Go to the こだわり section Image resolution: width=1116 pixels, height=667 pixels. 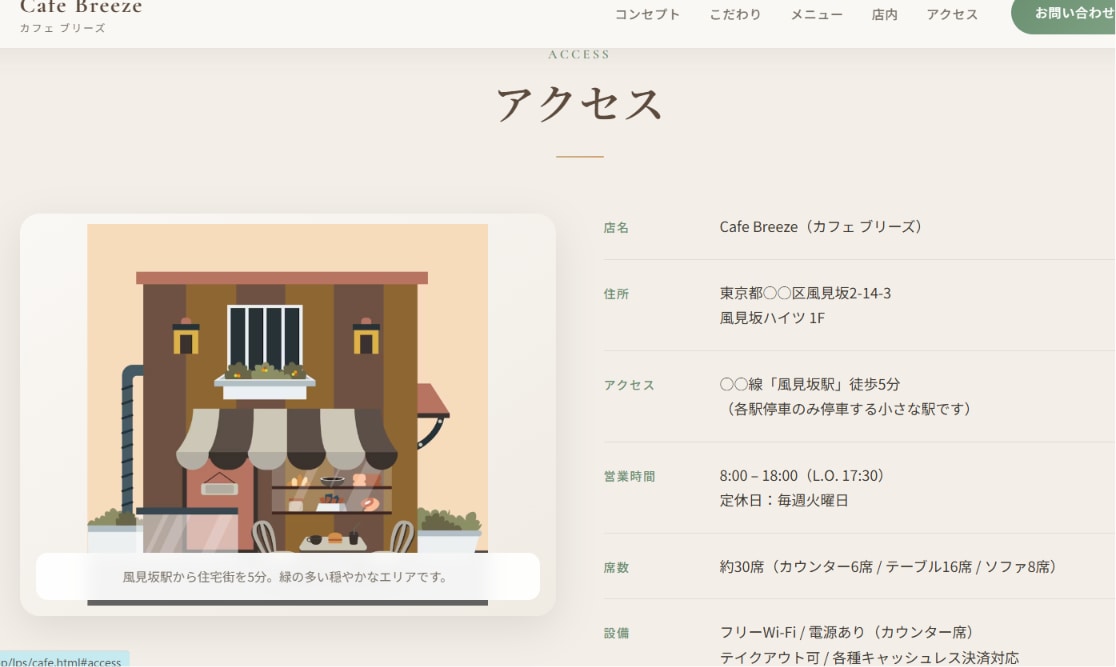click(x=735, y=14)
